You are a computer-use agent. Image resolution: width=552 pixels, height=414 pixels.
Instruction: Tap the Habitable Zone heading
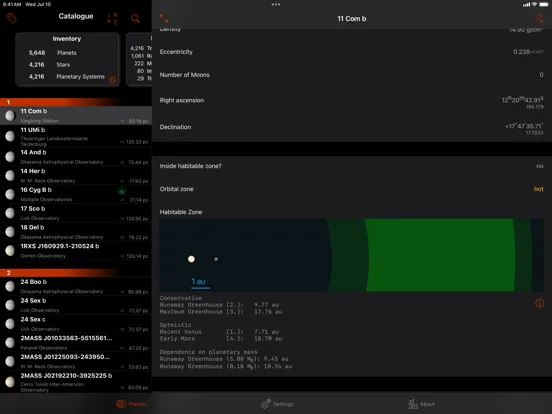181,212
